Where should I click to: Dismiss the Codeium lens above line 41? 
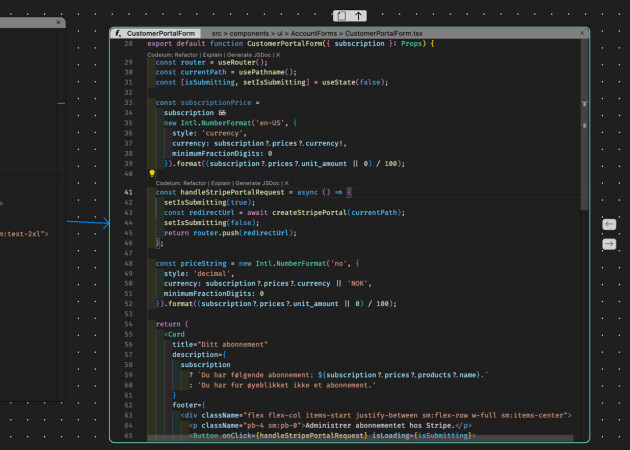point(286,183)
